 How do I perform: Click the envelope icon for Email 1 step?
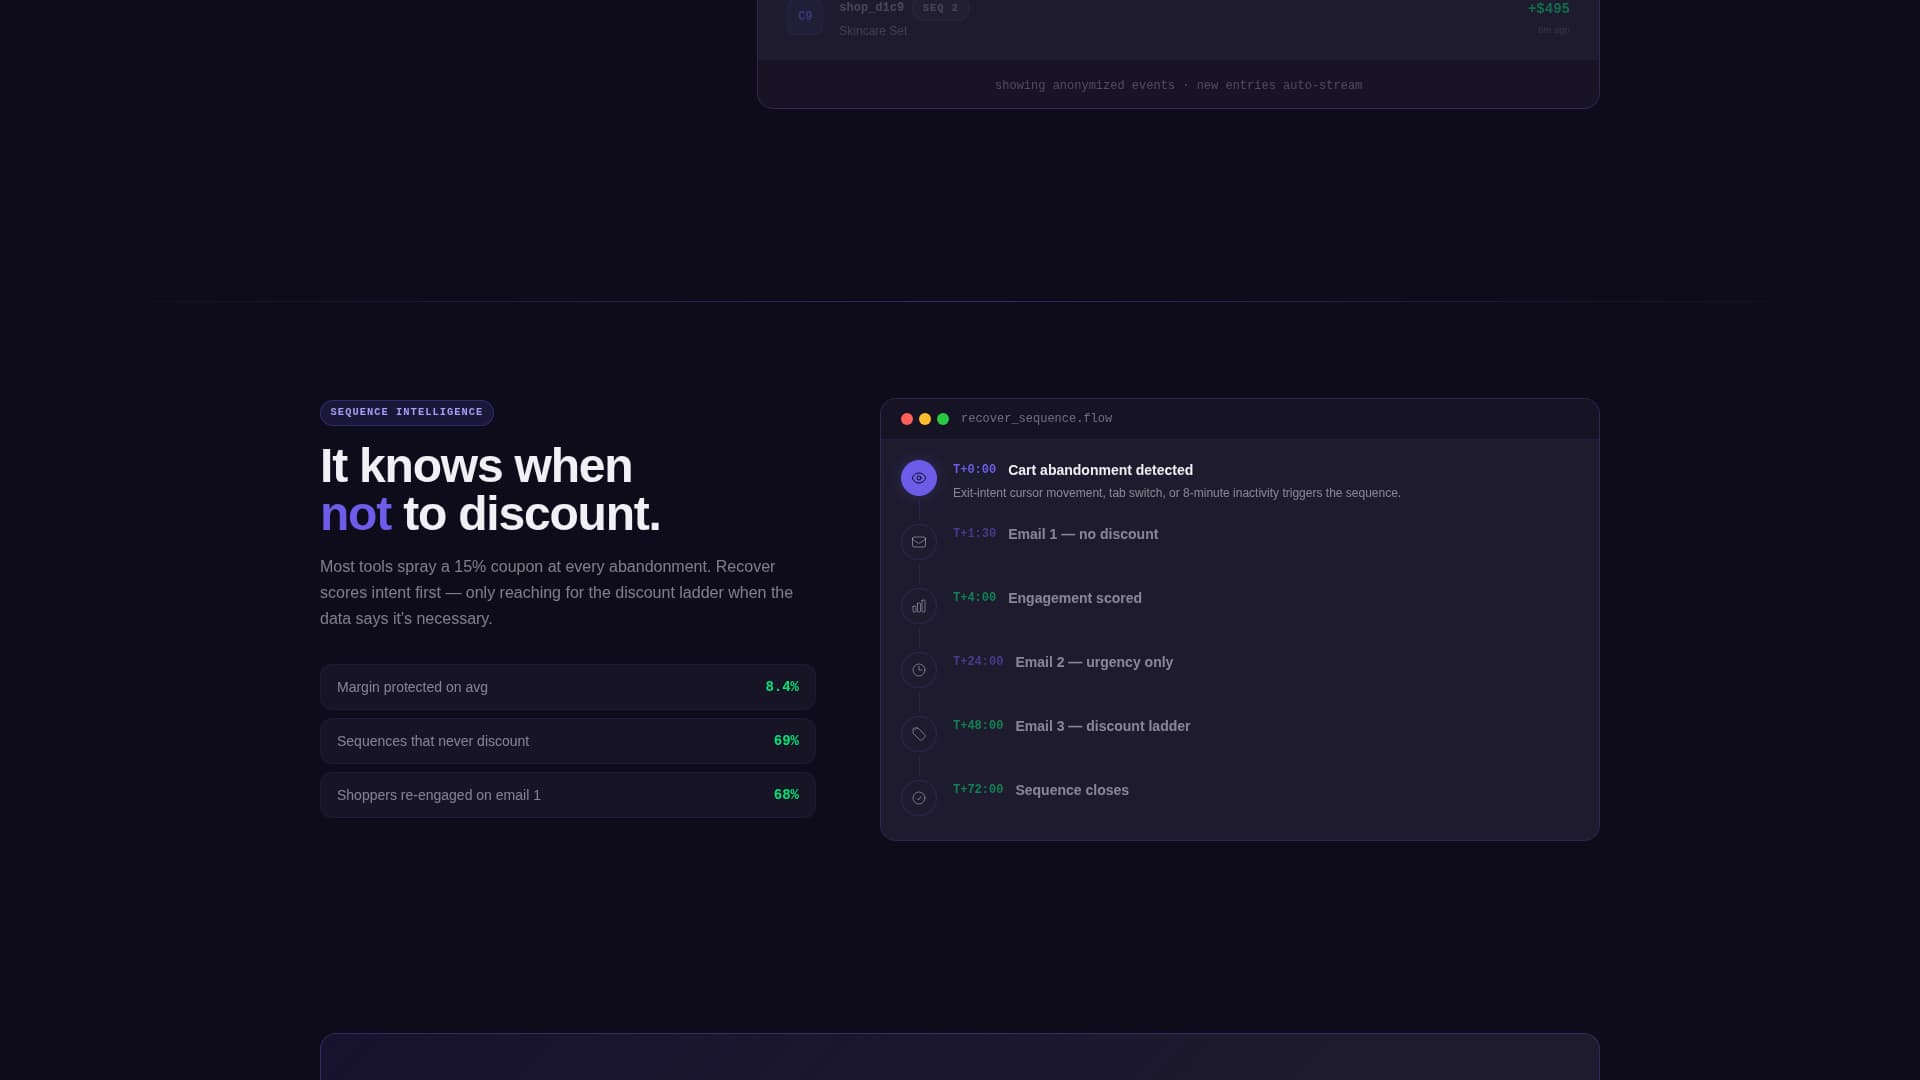pos(918,542)
